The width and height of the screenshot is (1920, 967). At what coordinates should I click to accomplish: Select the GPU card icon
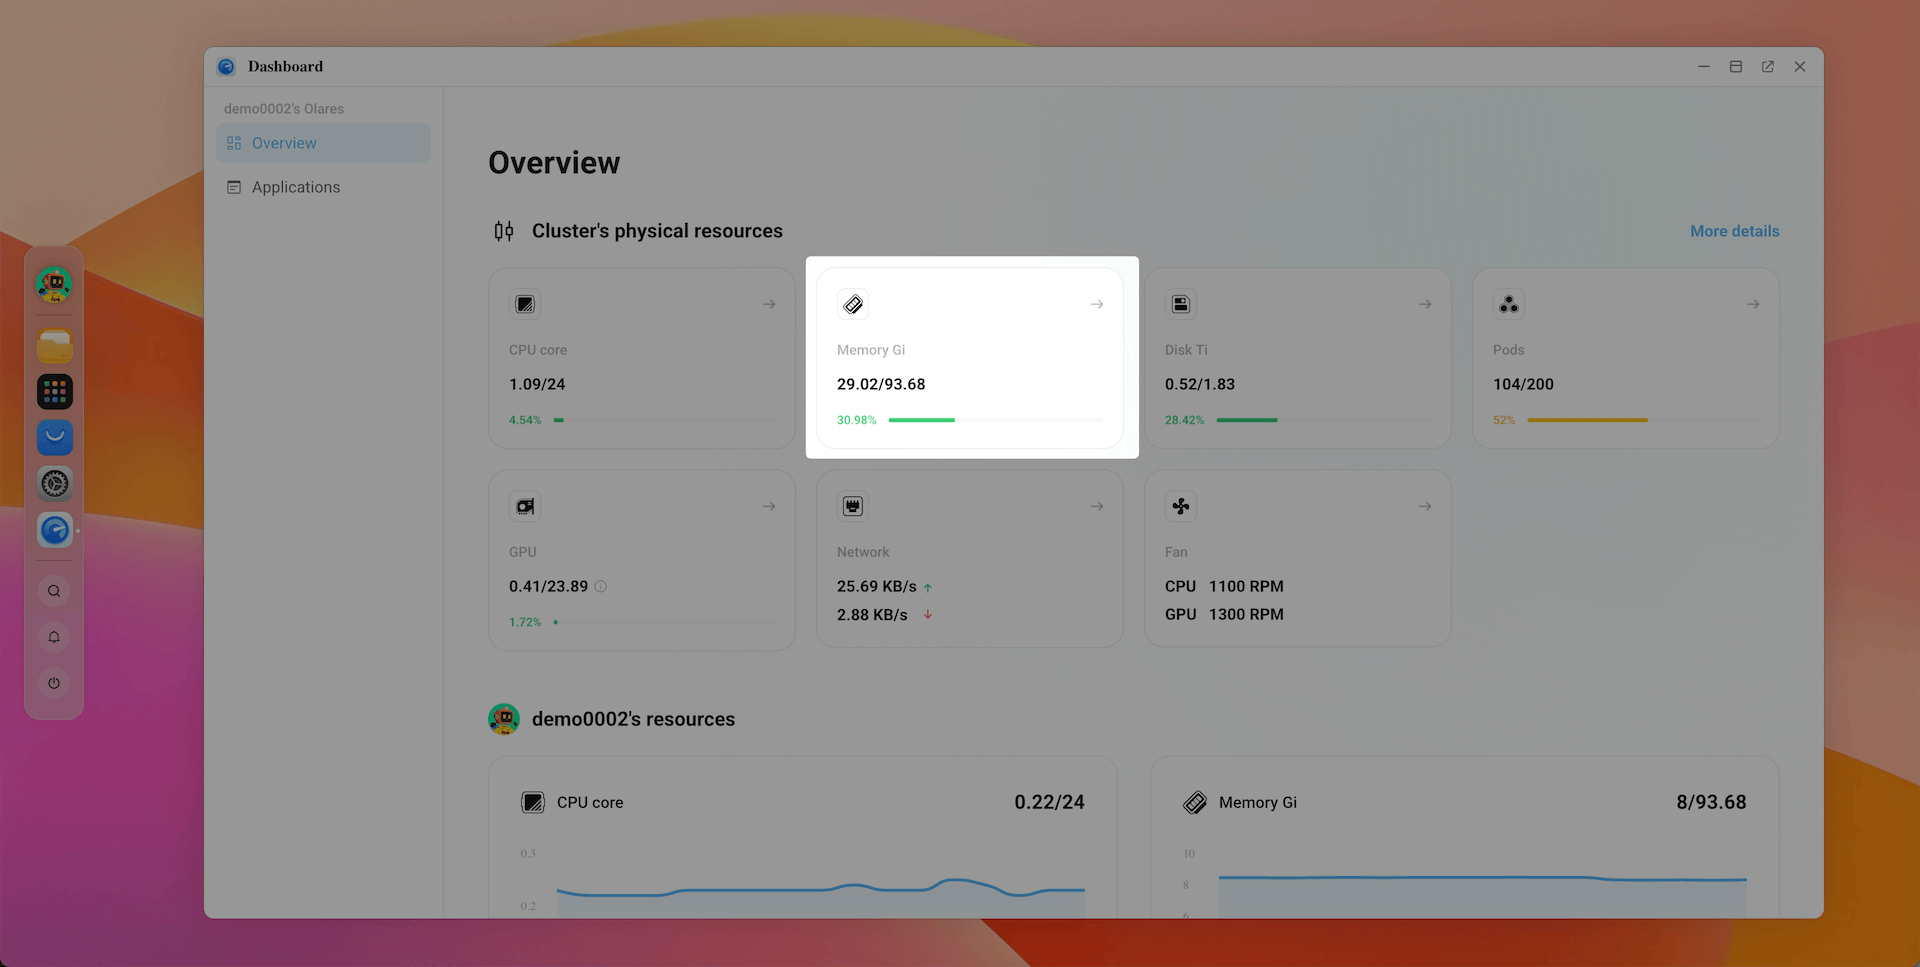click(x=524, y=506)
